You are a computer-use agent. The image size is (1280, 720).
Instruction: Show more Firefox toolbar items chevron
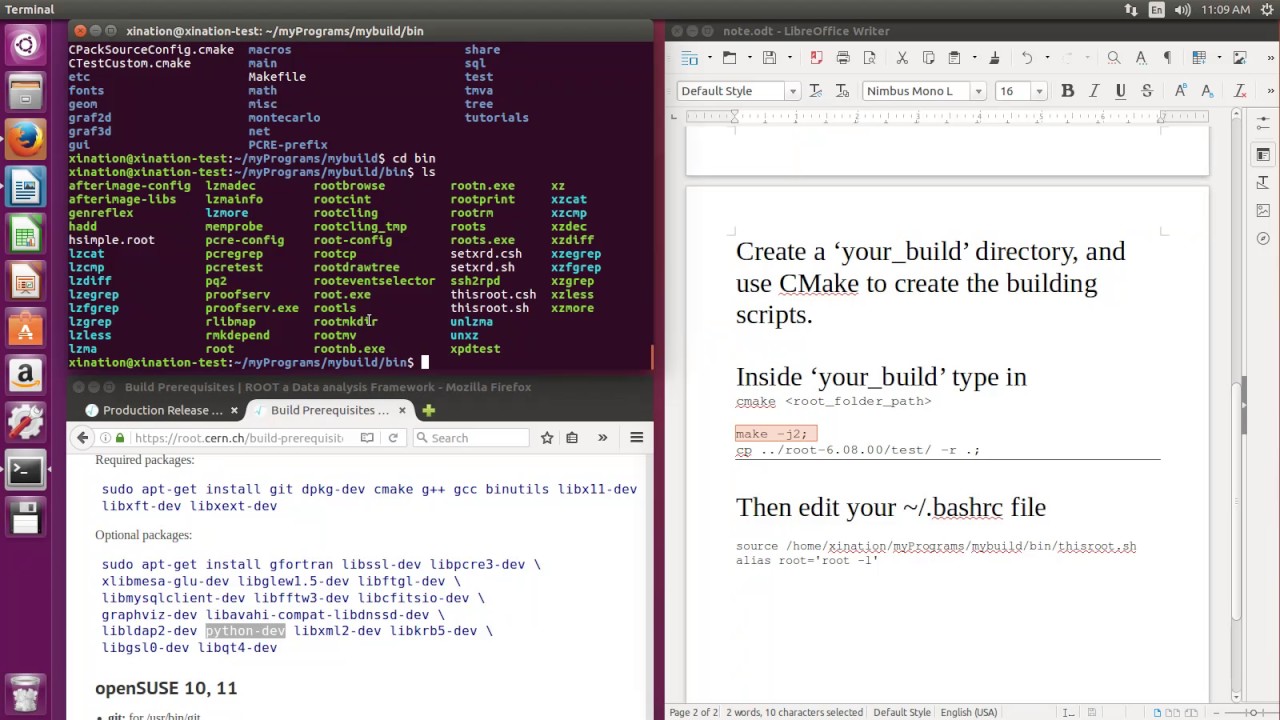(x=602, y=438)
